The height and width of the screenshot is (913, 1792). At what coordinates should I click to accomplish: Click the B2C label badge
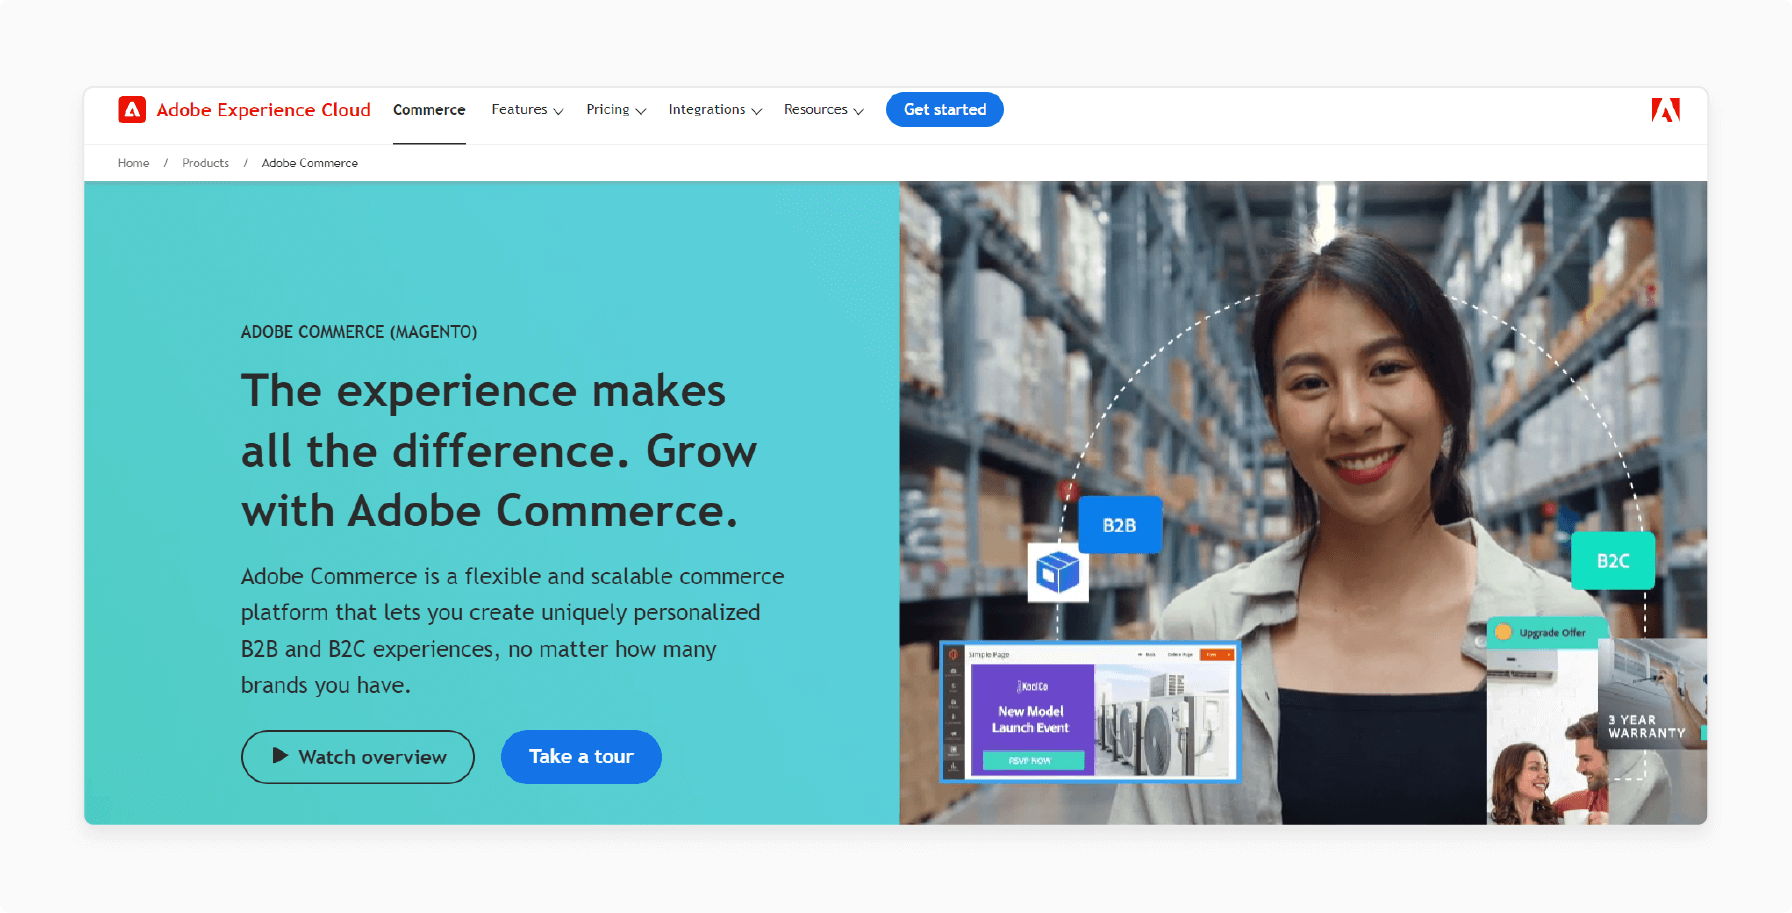pyautogui.click(x=1612, y=561)
